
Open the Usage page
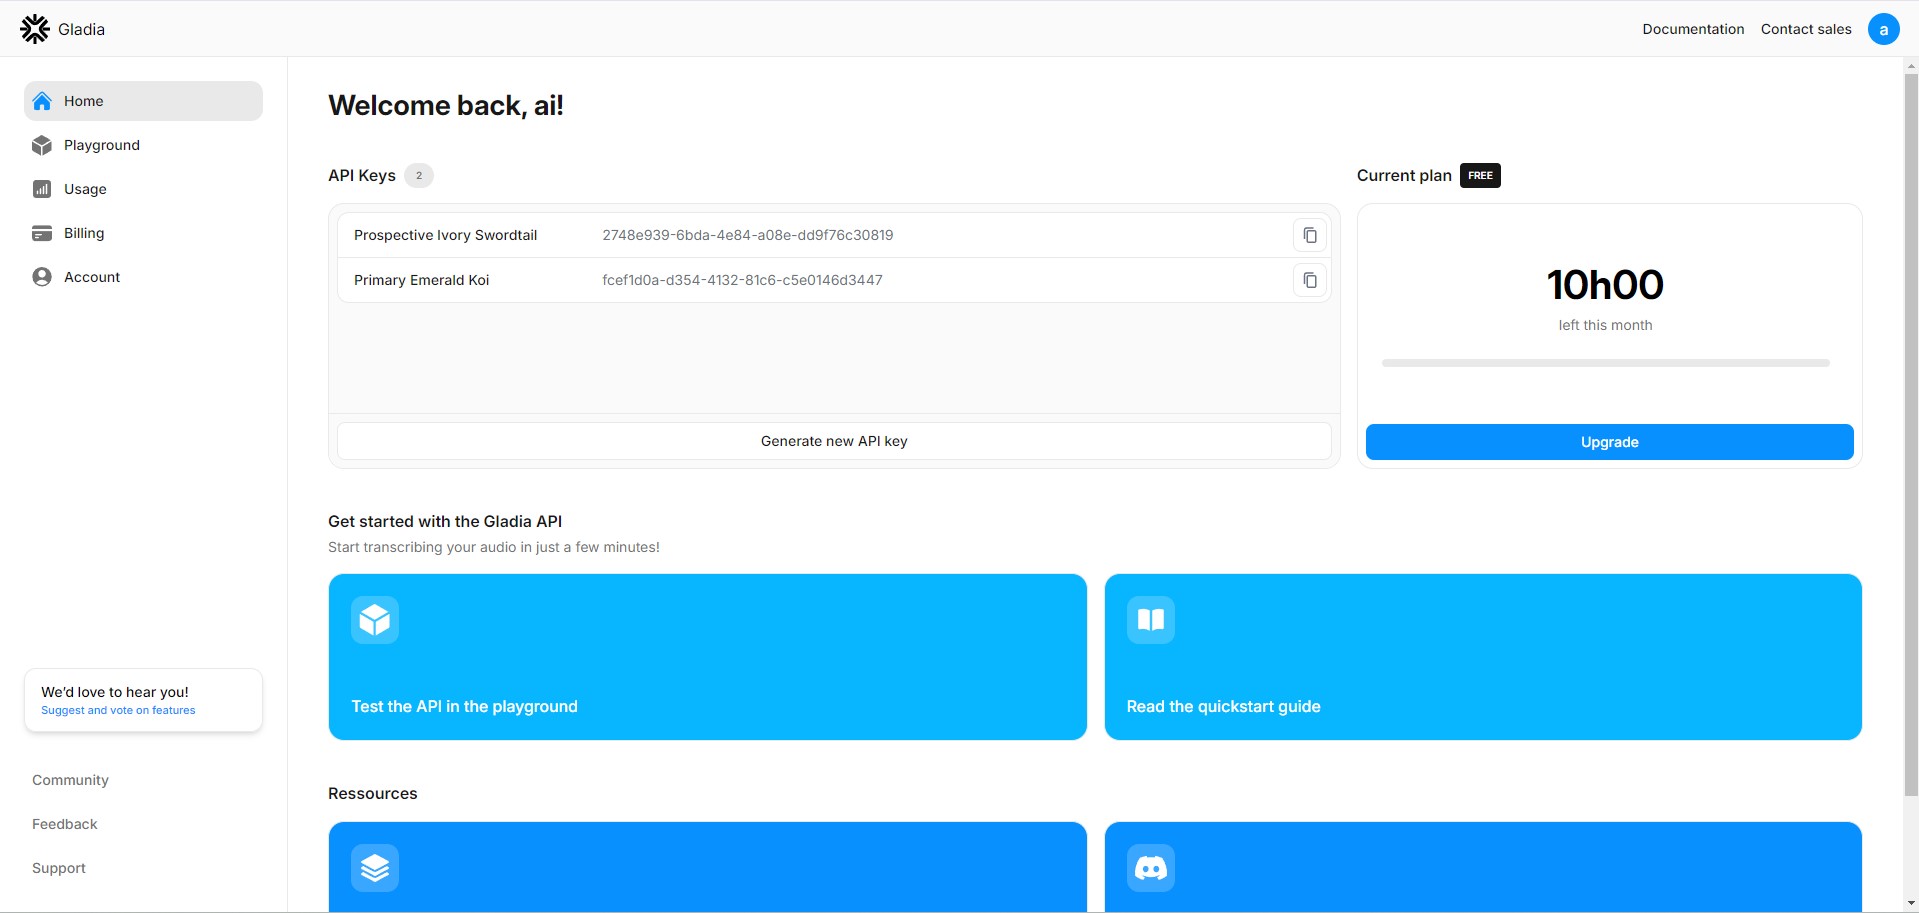pyautogui.click(x=143, y=189)
